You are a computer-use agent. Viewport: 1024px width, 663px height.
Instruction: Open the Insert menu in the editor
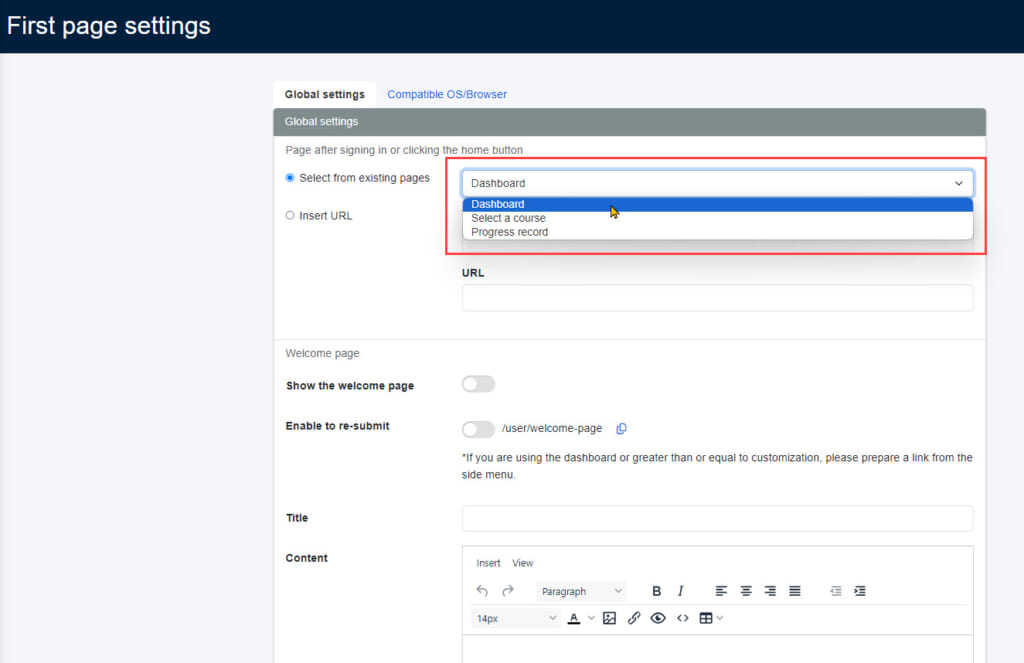pyautogui.click(x=488, y=563)
